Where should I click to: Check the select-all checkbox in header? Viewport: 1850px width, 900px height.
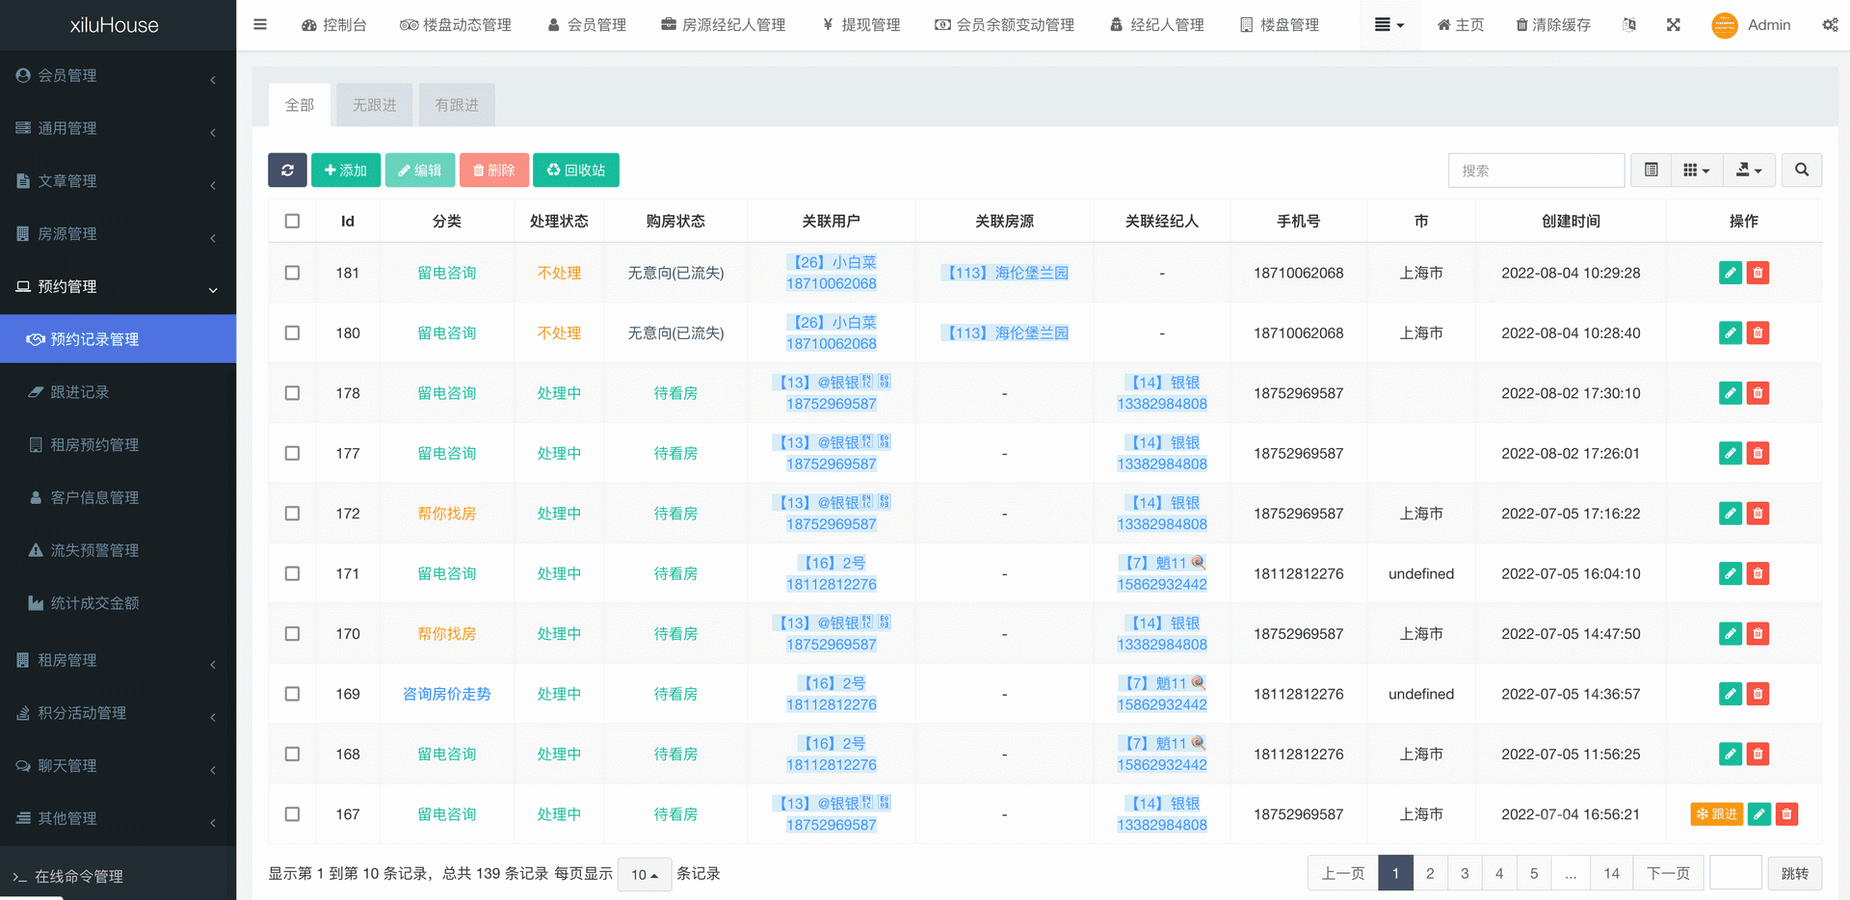click(x=292, y=221)
